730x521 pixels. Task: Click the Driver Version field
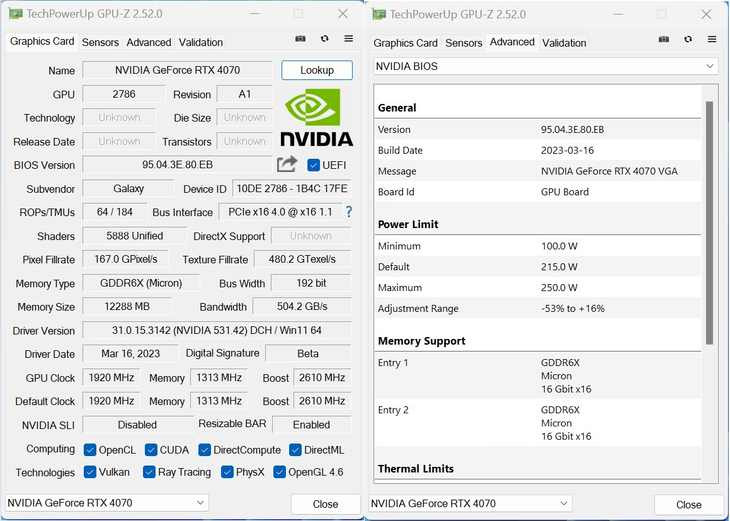[x=217, y=330]
